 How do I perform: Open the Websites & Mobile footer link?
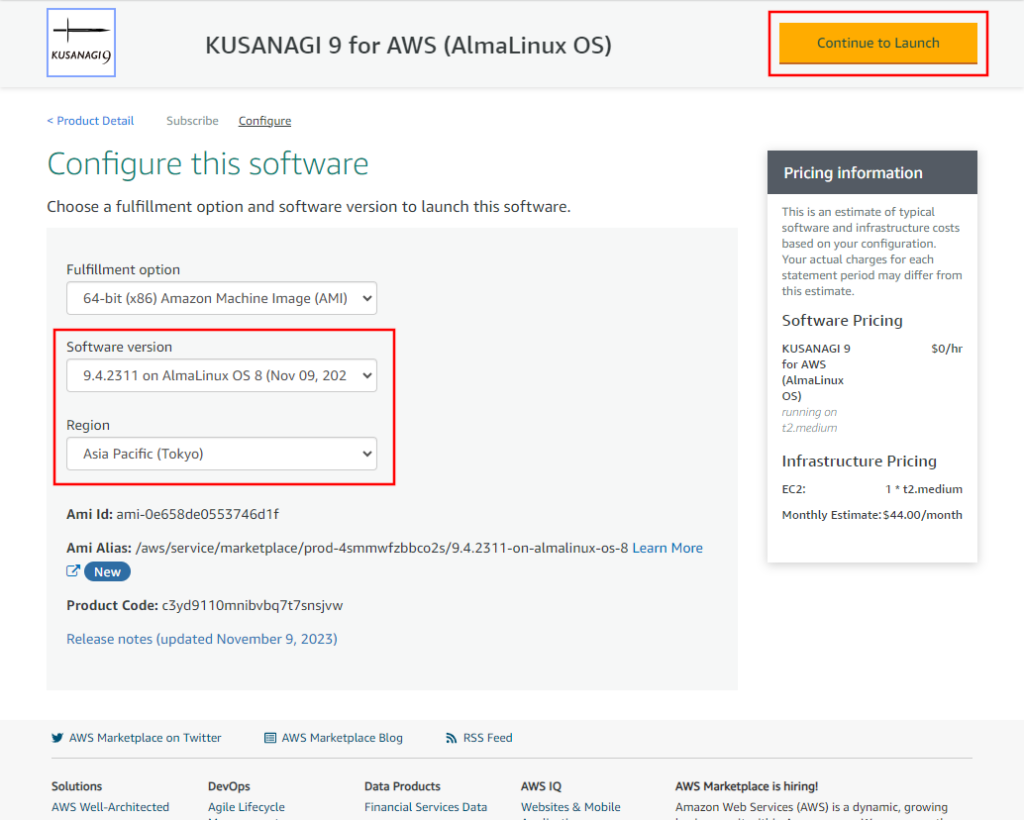tap(571, 807)
